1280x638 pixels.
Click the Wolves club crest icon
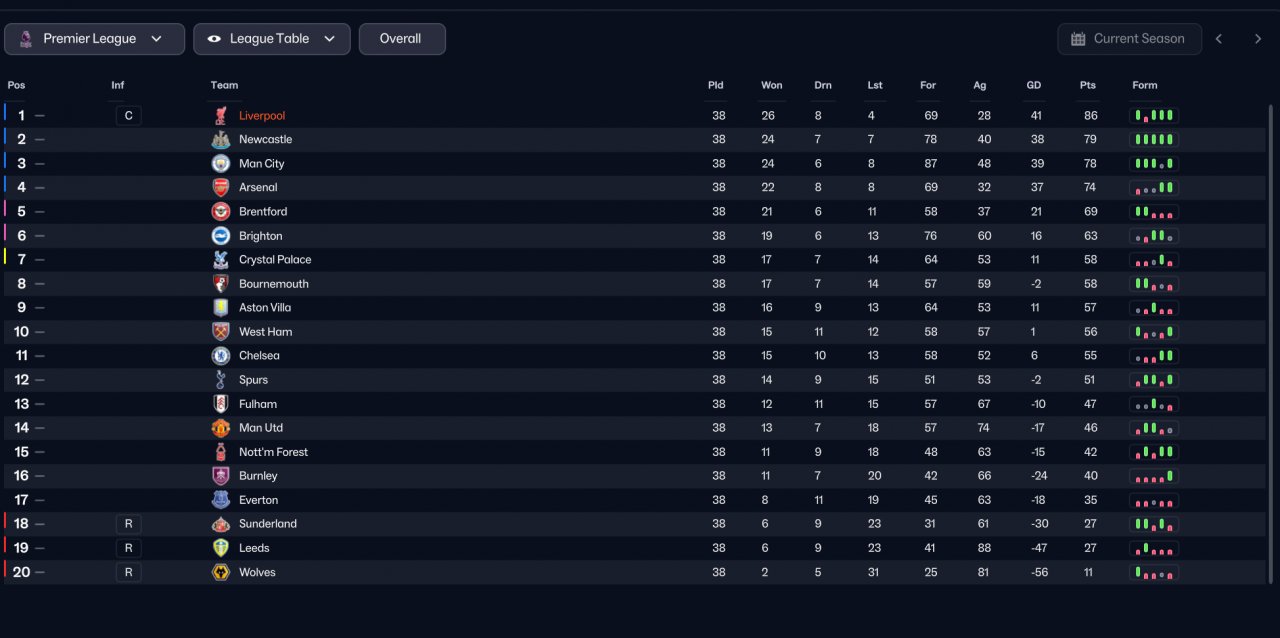coord(221,572)
